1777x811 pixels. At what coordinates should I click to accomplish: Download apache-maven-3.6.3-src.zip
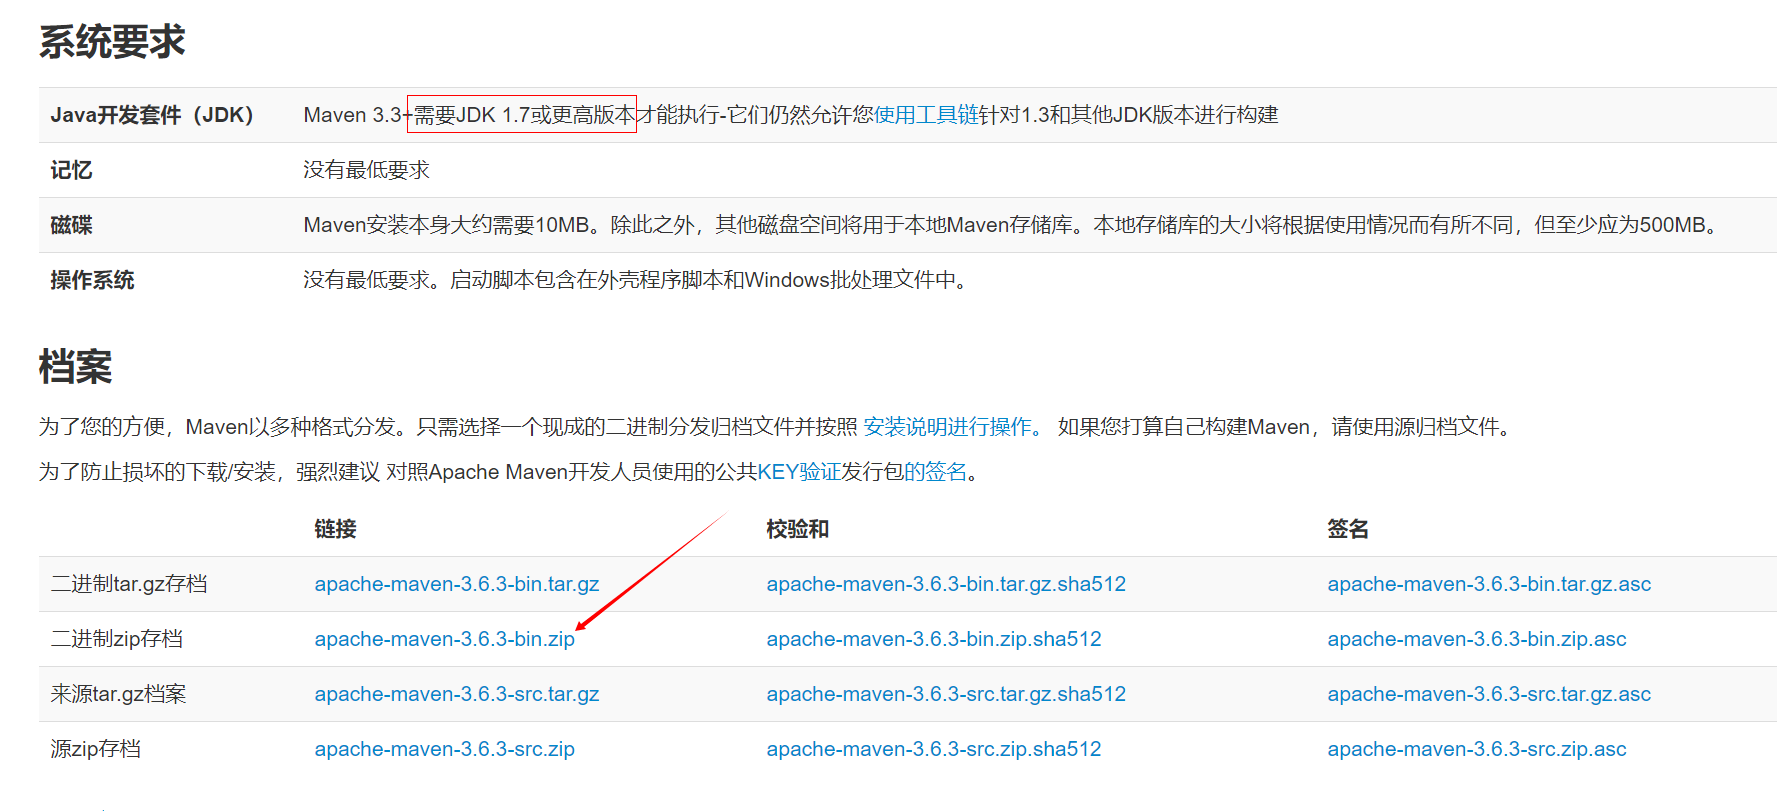point(444,749)
